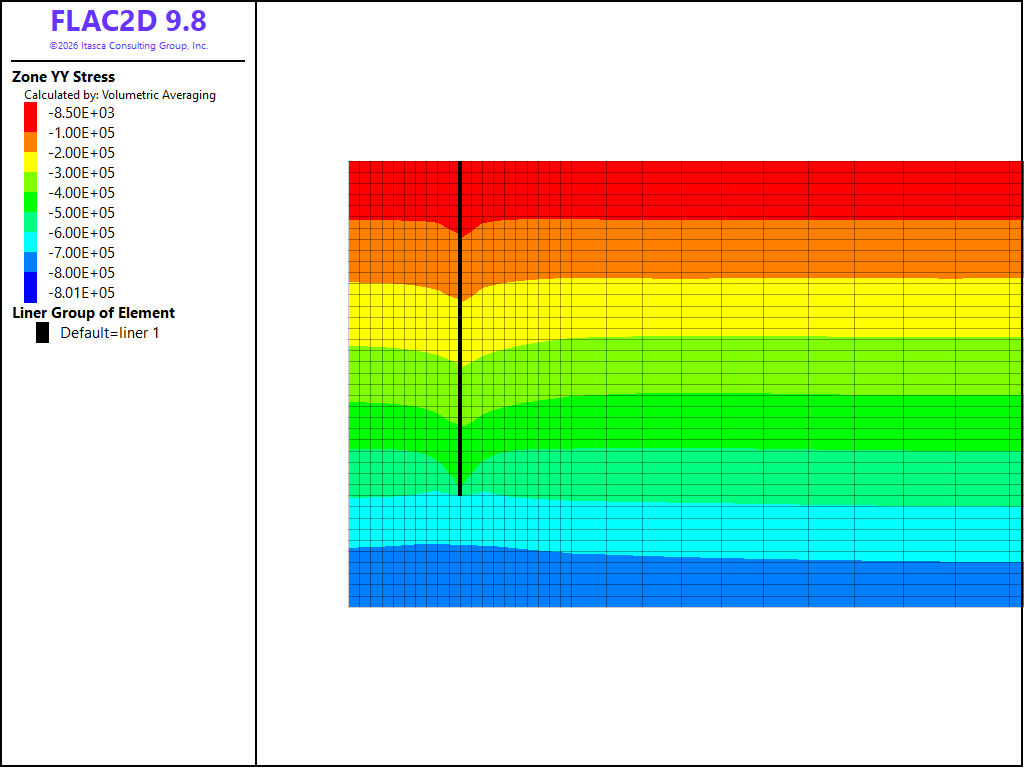Click the orange -1.00E+05 legend swatch
Viewport: 1024px width, 768px height.
(x=31, y=142)
